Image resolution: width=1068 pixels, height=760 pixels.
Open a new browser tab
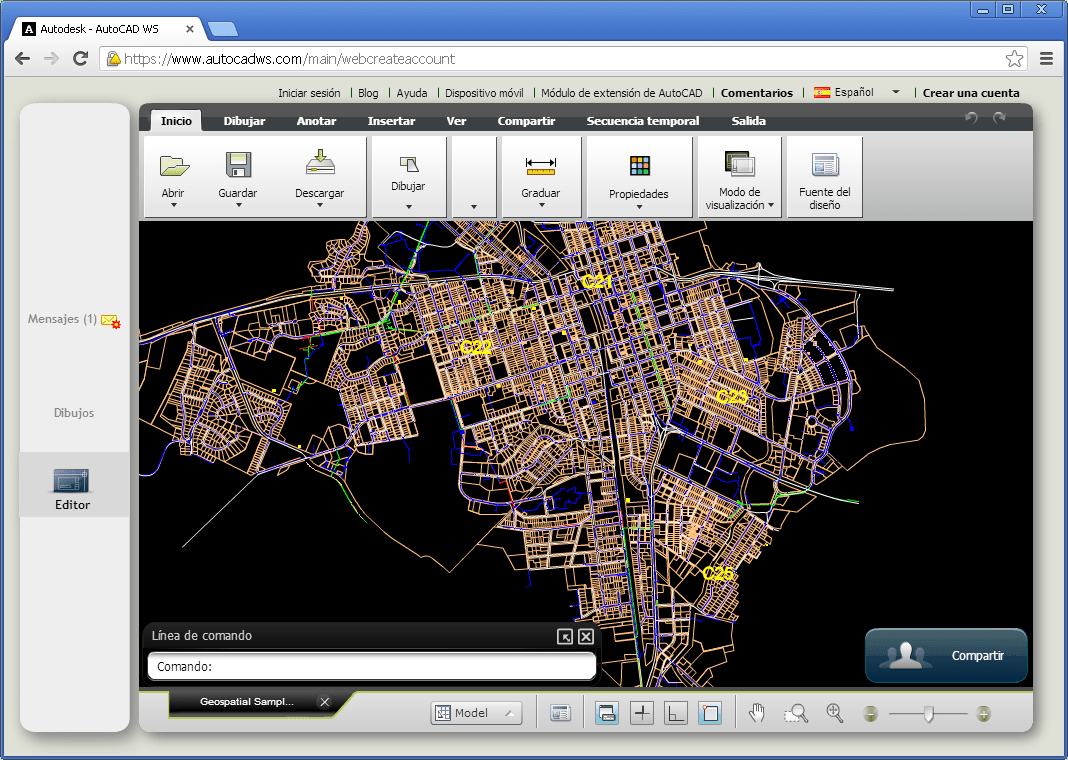[223, 29]
